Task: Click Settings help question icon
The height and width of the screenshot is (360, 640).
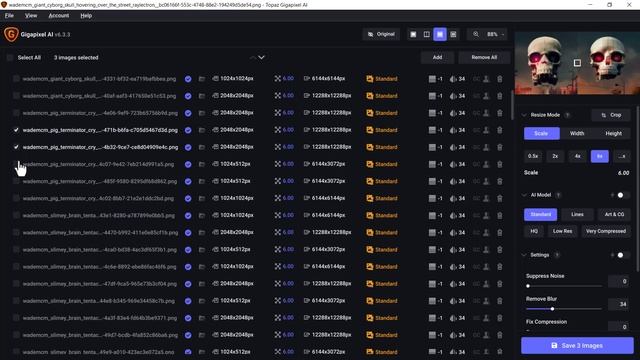Action: click(x=557, y=255)
